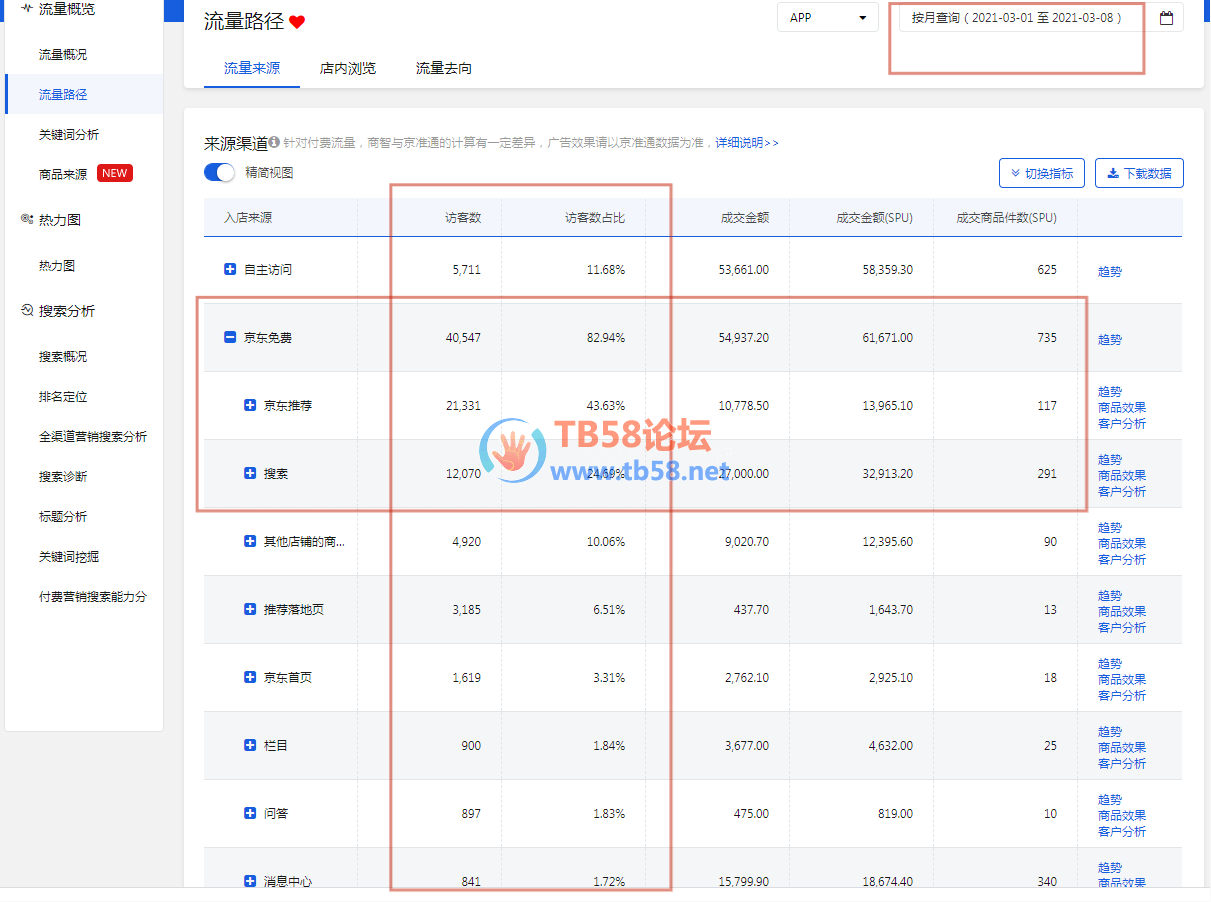1211x902 pixels.
Task: Open 排名定位 in the sidebar
Action: tap(63, 396)
